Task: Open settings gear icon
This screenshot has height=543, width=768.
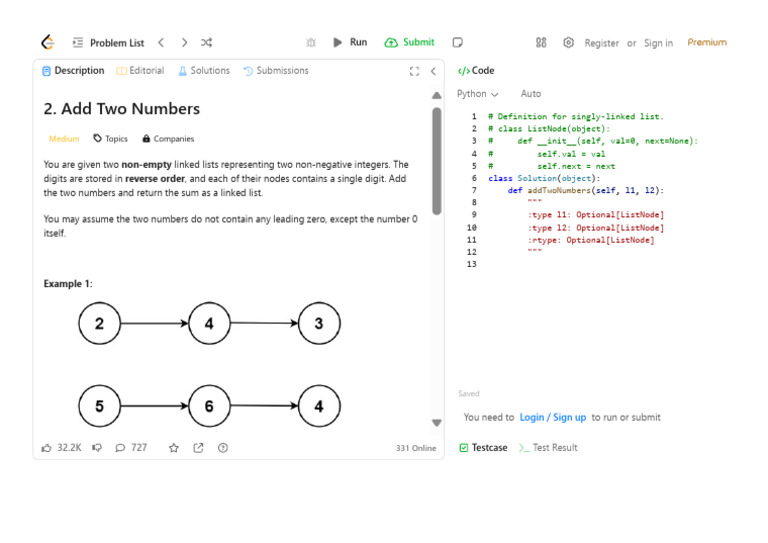Action: click(568, 43)
